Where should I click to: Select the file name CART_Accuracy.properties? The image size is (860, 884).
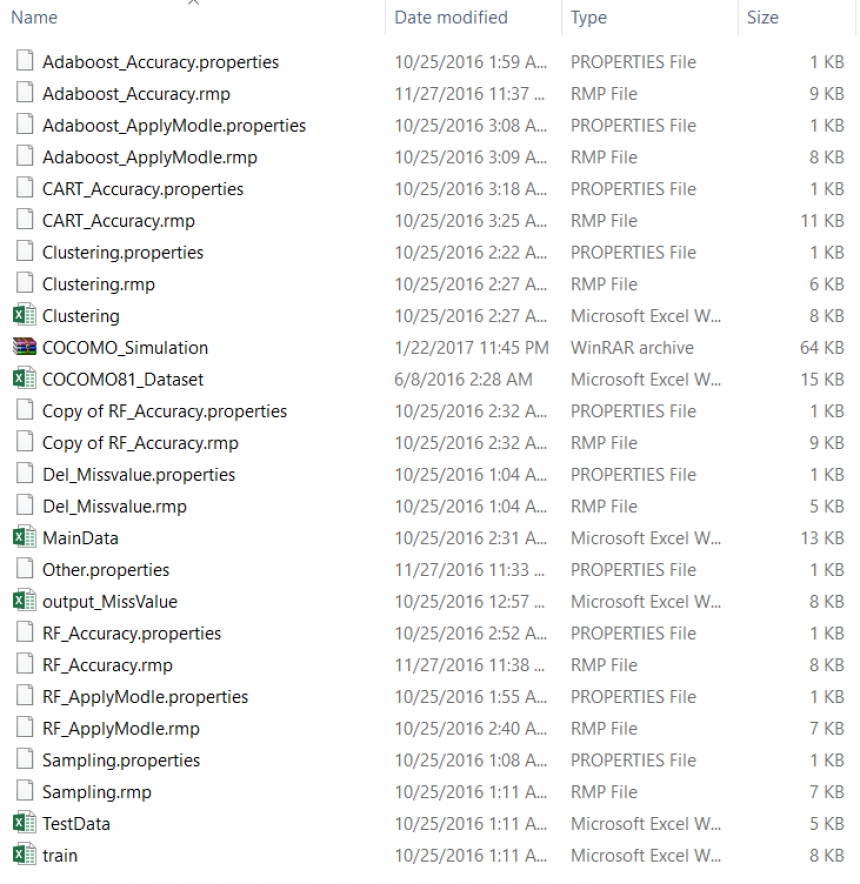pos(143,189)
